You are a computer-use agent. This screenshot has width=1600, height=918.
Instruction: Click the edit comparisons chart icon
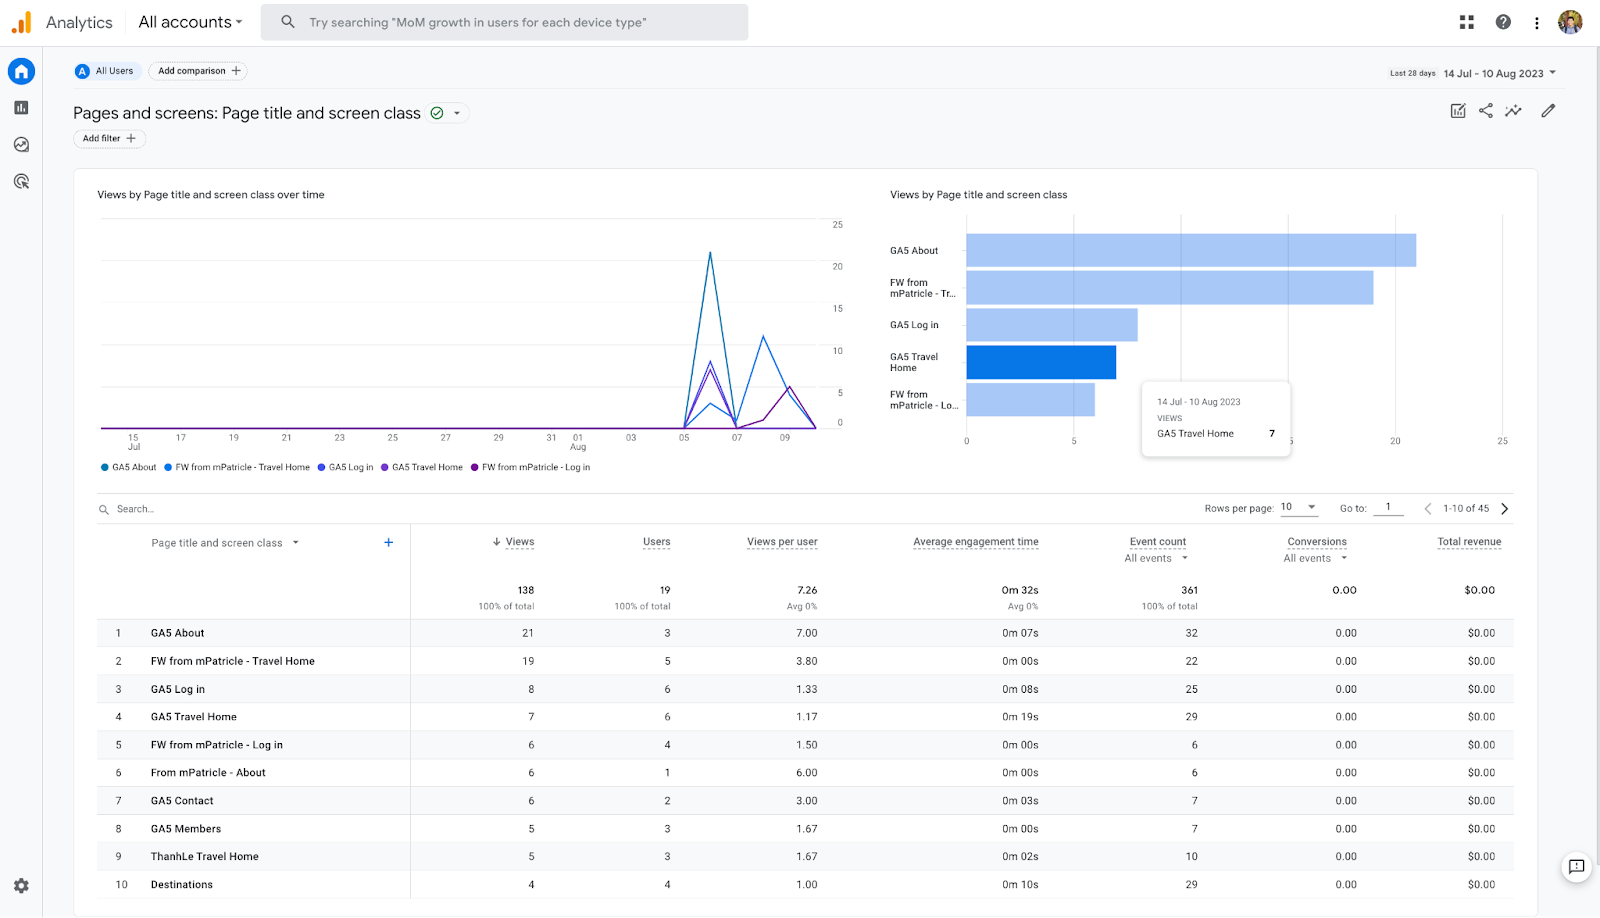tap(1458, 111)
